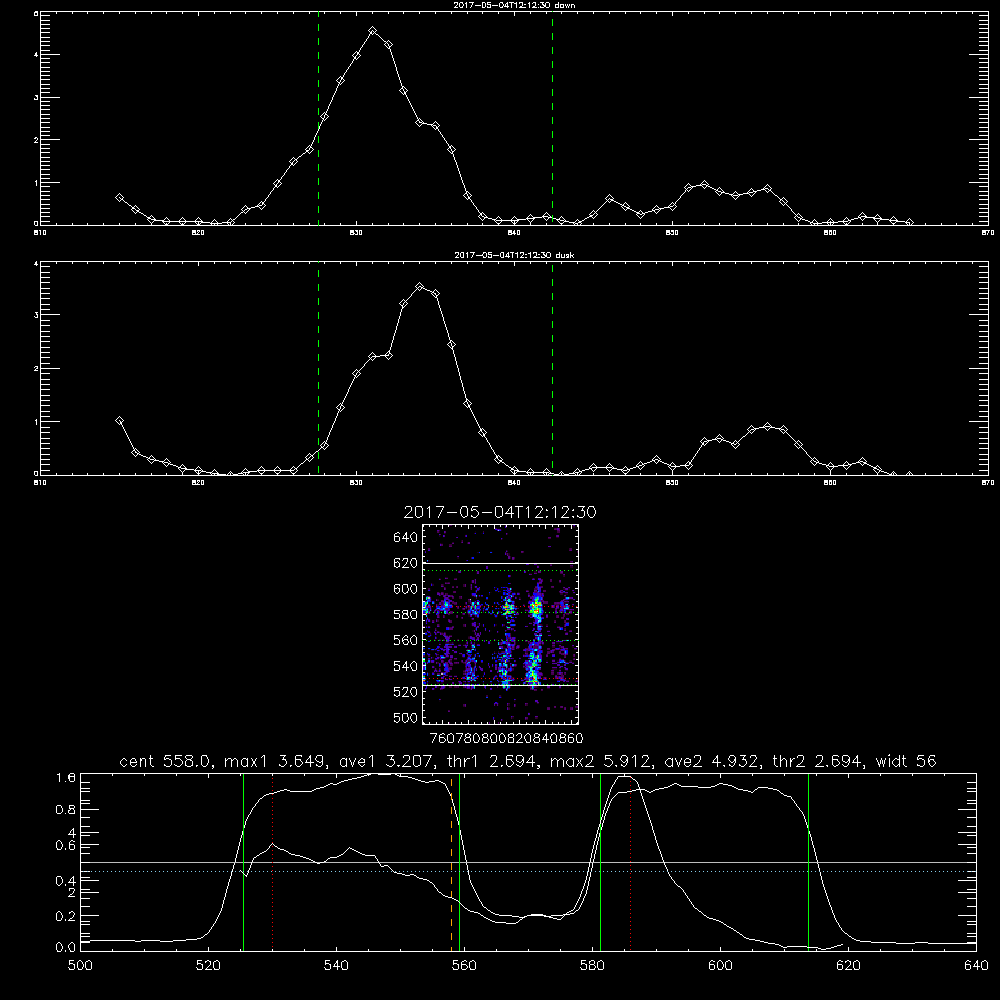1000x1000 pixels.
Task: Click the green vertical line near 525 in the bottom plot
Action: tap(244, 862)
